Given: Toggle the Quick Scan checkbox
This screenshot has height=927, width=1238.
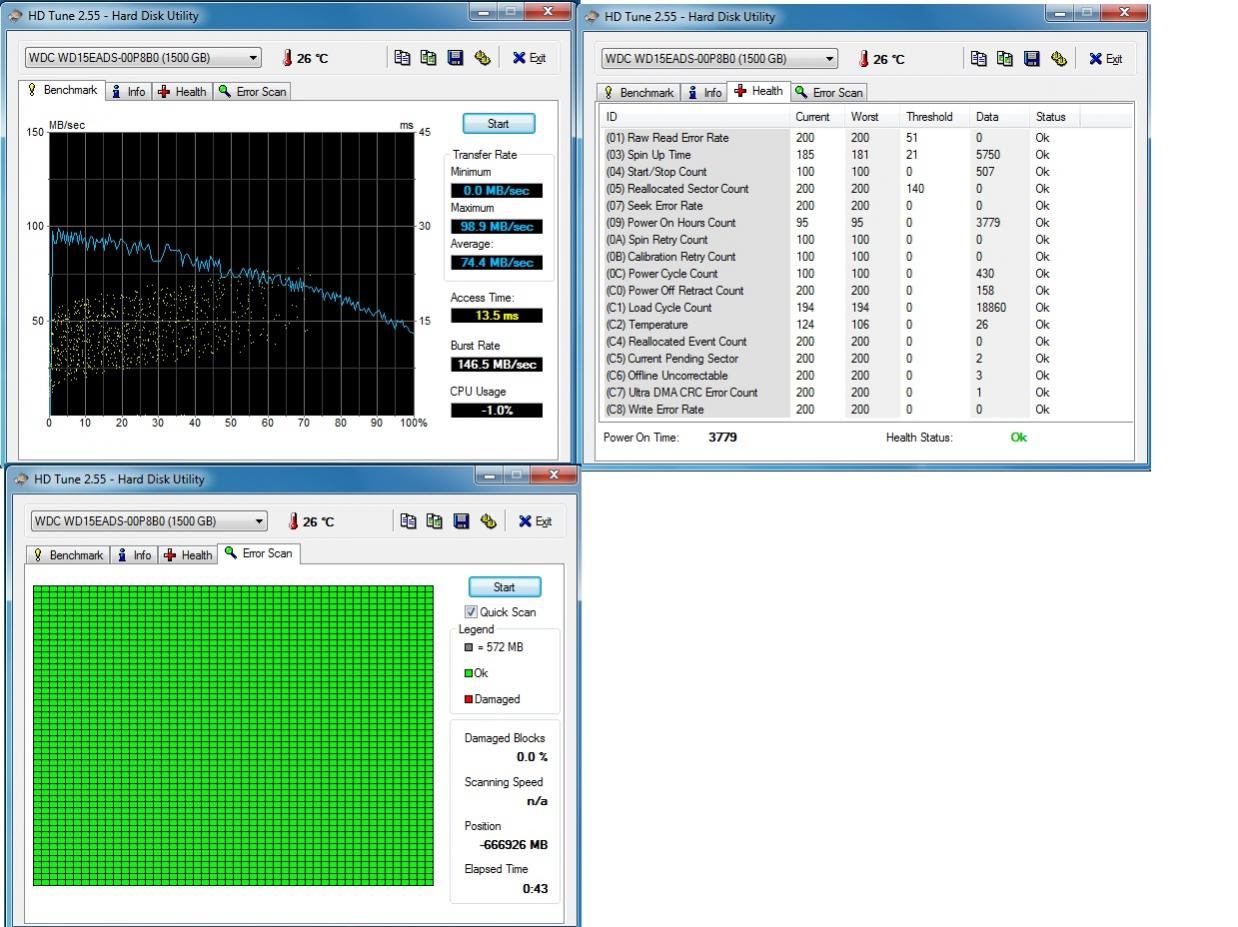Looking at the screenshot, I should pos(471,612).
